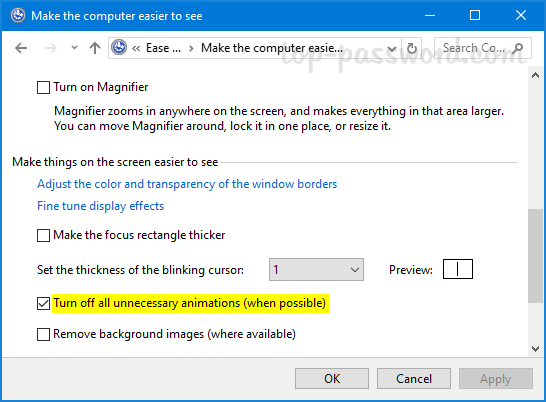
Task: Enable the Turn on Magnifier checkbox
Action: click(43, 87)
